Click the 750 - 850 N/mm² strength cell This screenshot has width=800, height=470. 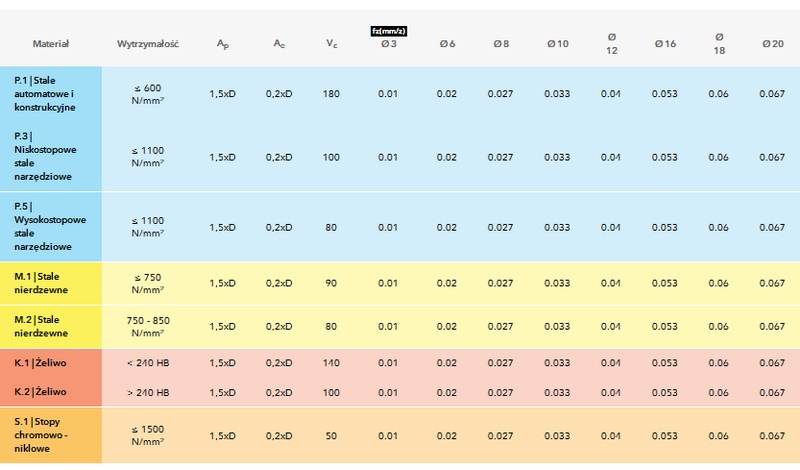(x=147, y=326)
